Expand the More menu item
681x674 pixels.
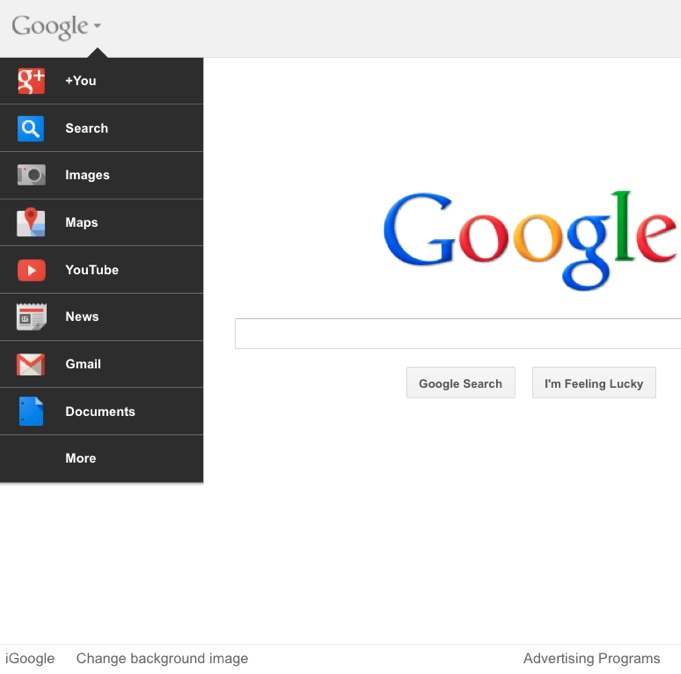coord(101,459)
